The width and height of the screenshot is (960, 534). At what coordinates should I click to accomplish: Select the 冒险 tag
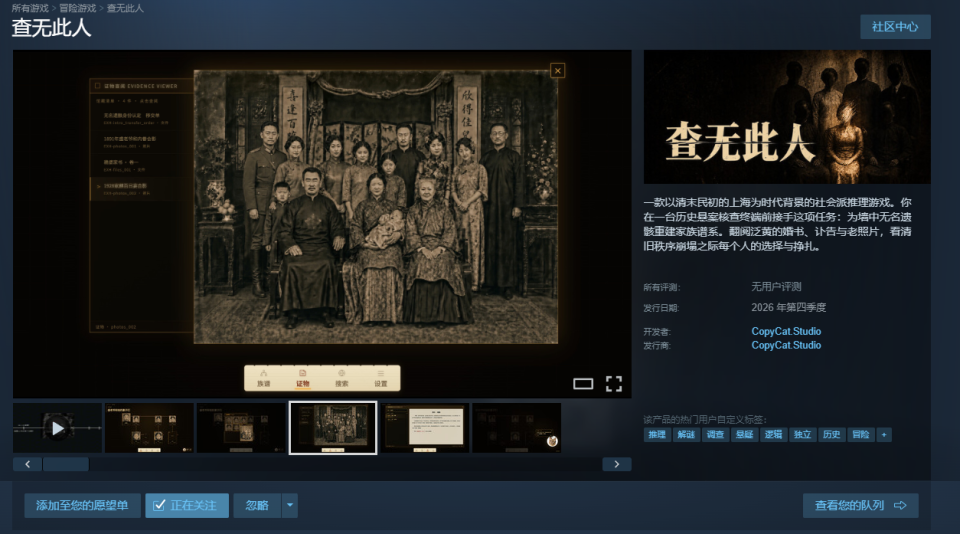click(860, 434)
